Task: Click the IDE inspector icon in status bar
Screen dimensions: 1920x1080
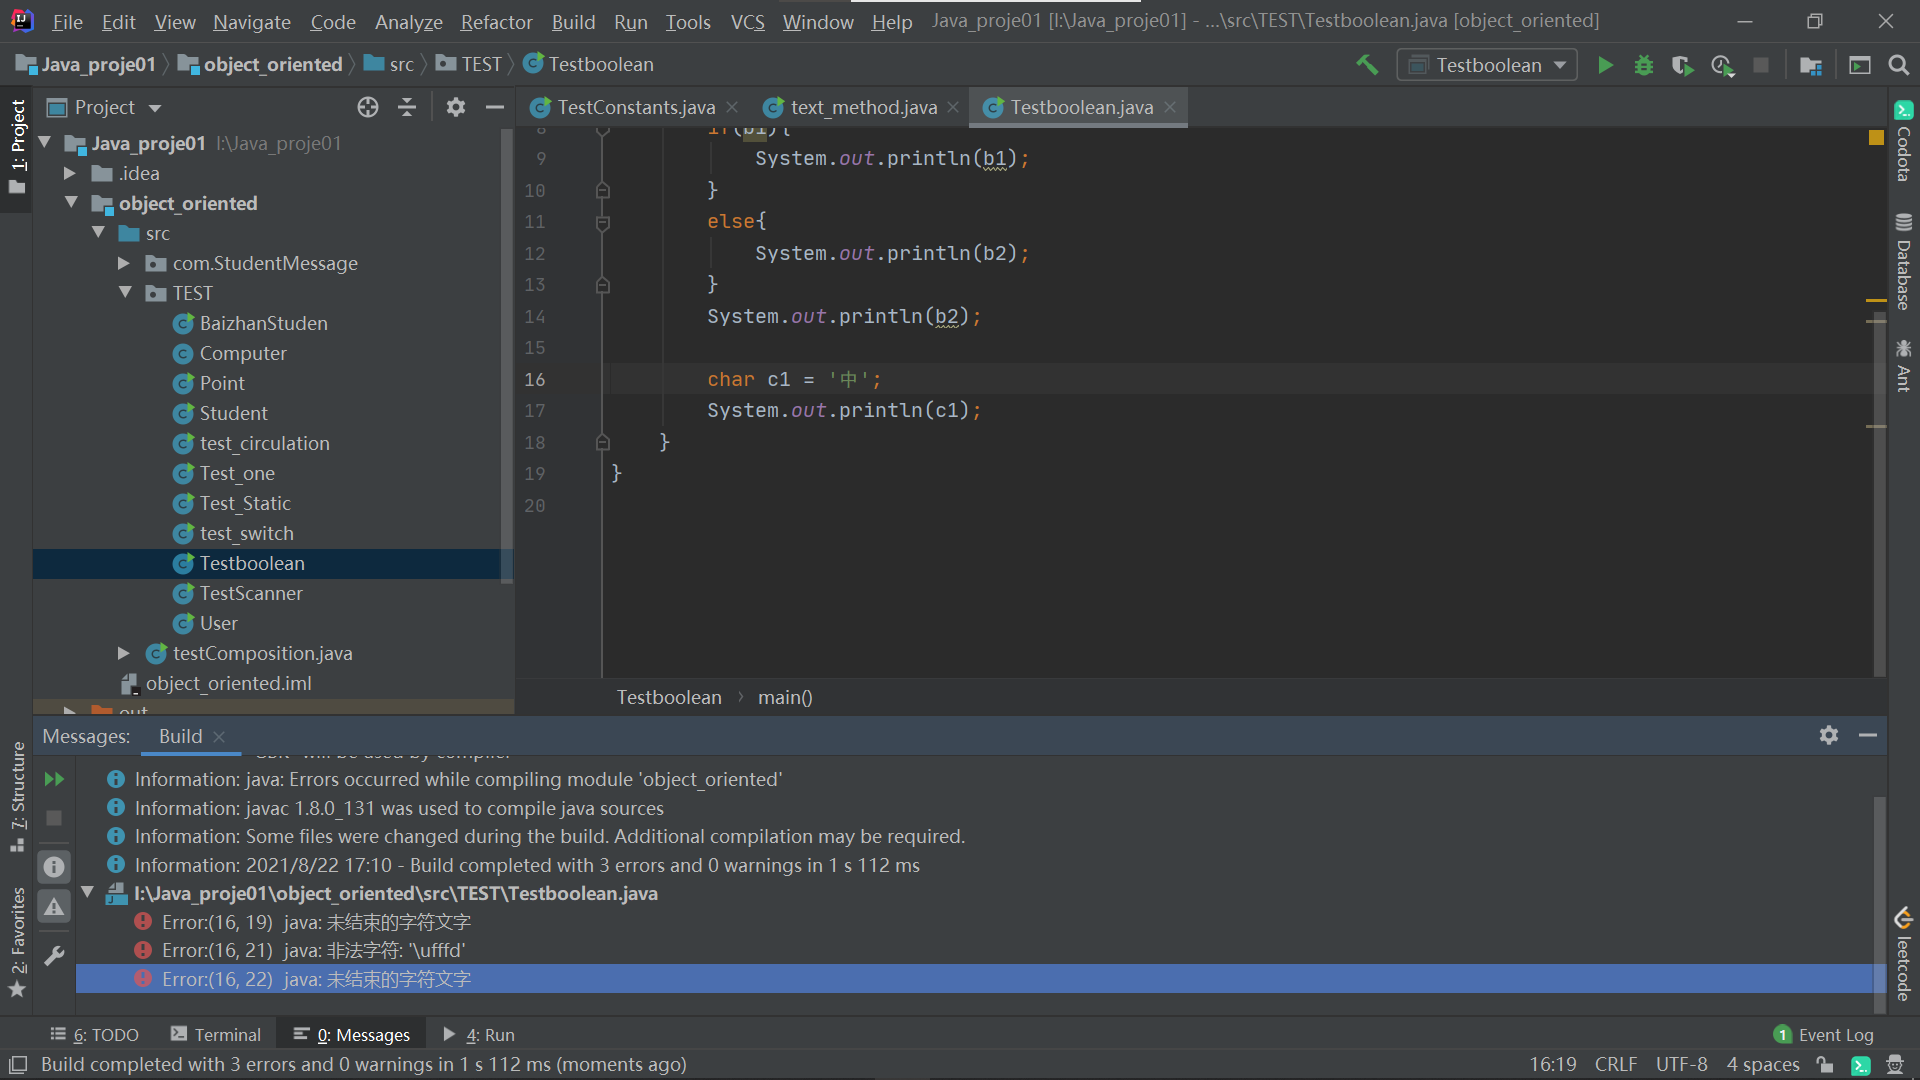Action: tap(1894, 1065)
